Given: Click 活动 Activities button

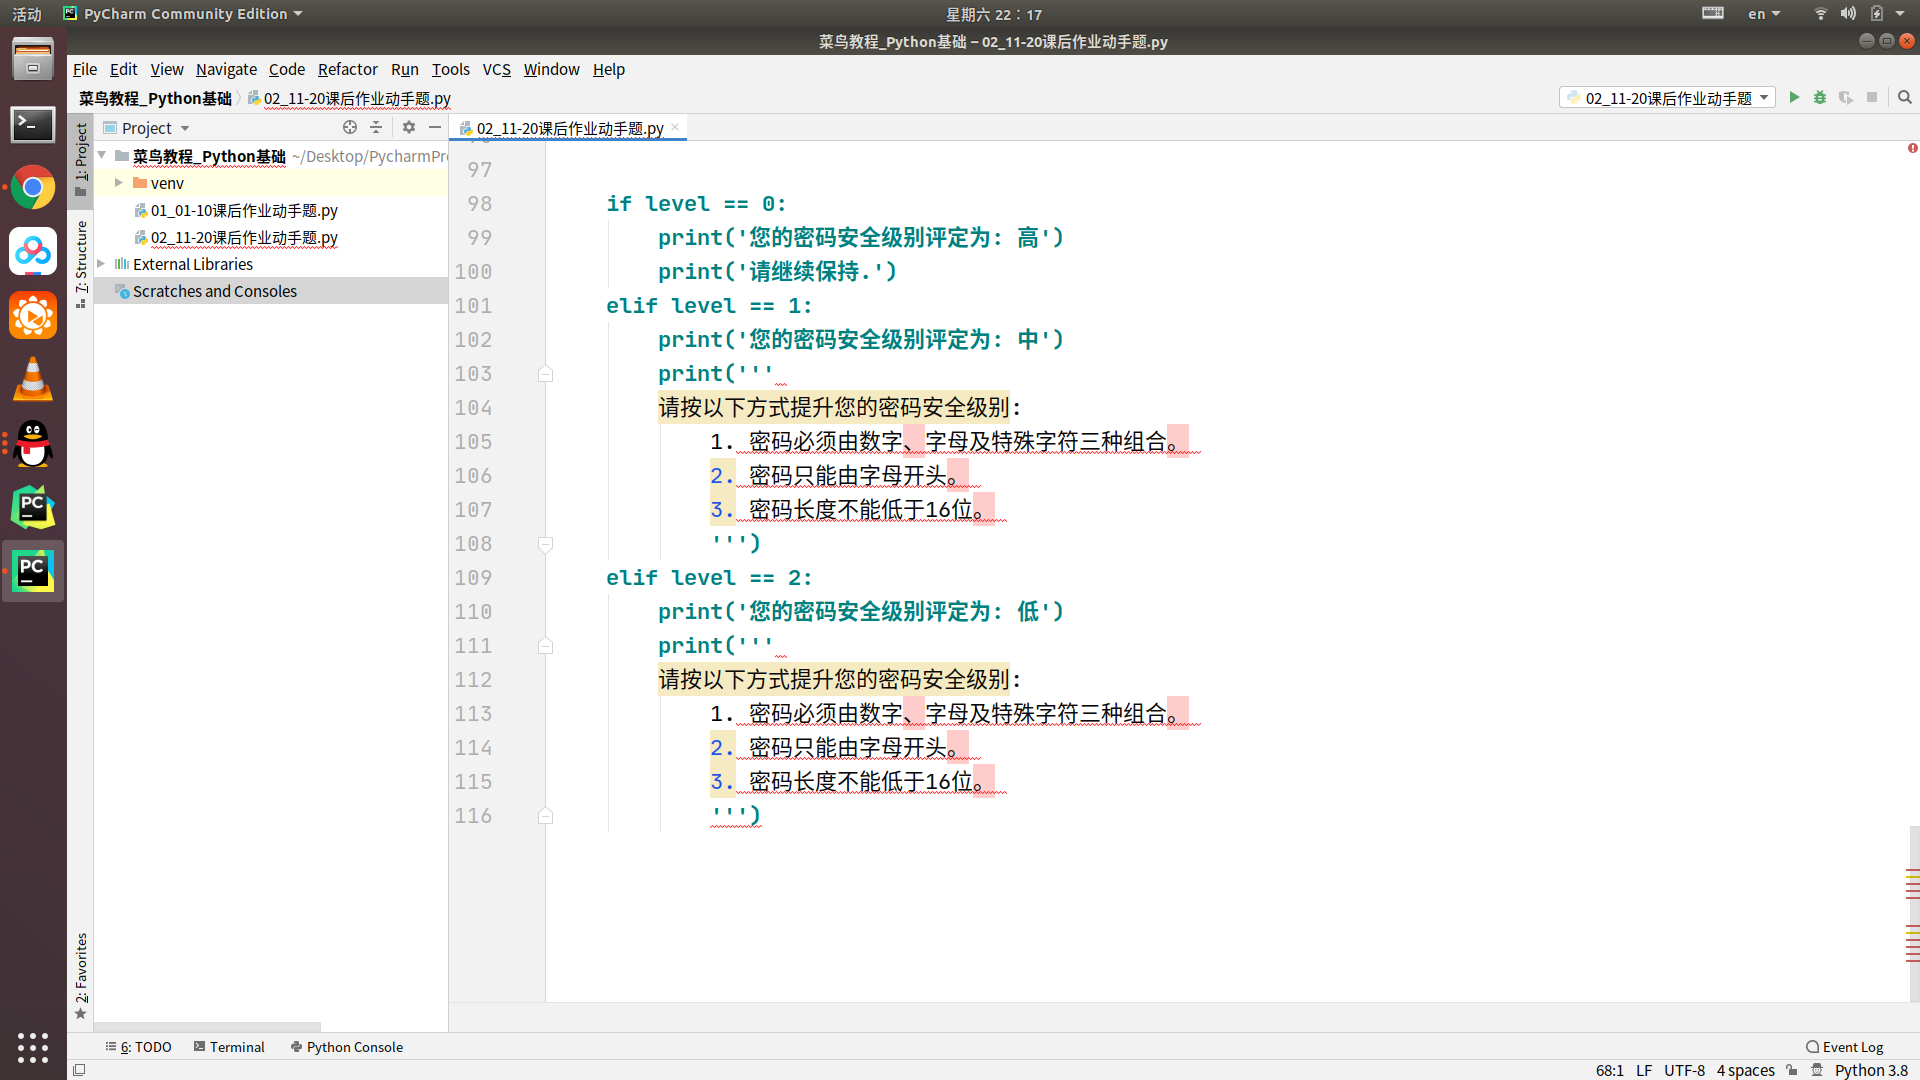Looking at the screenshot, I should 27,14.
